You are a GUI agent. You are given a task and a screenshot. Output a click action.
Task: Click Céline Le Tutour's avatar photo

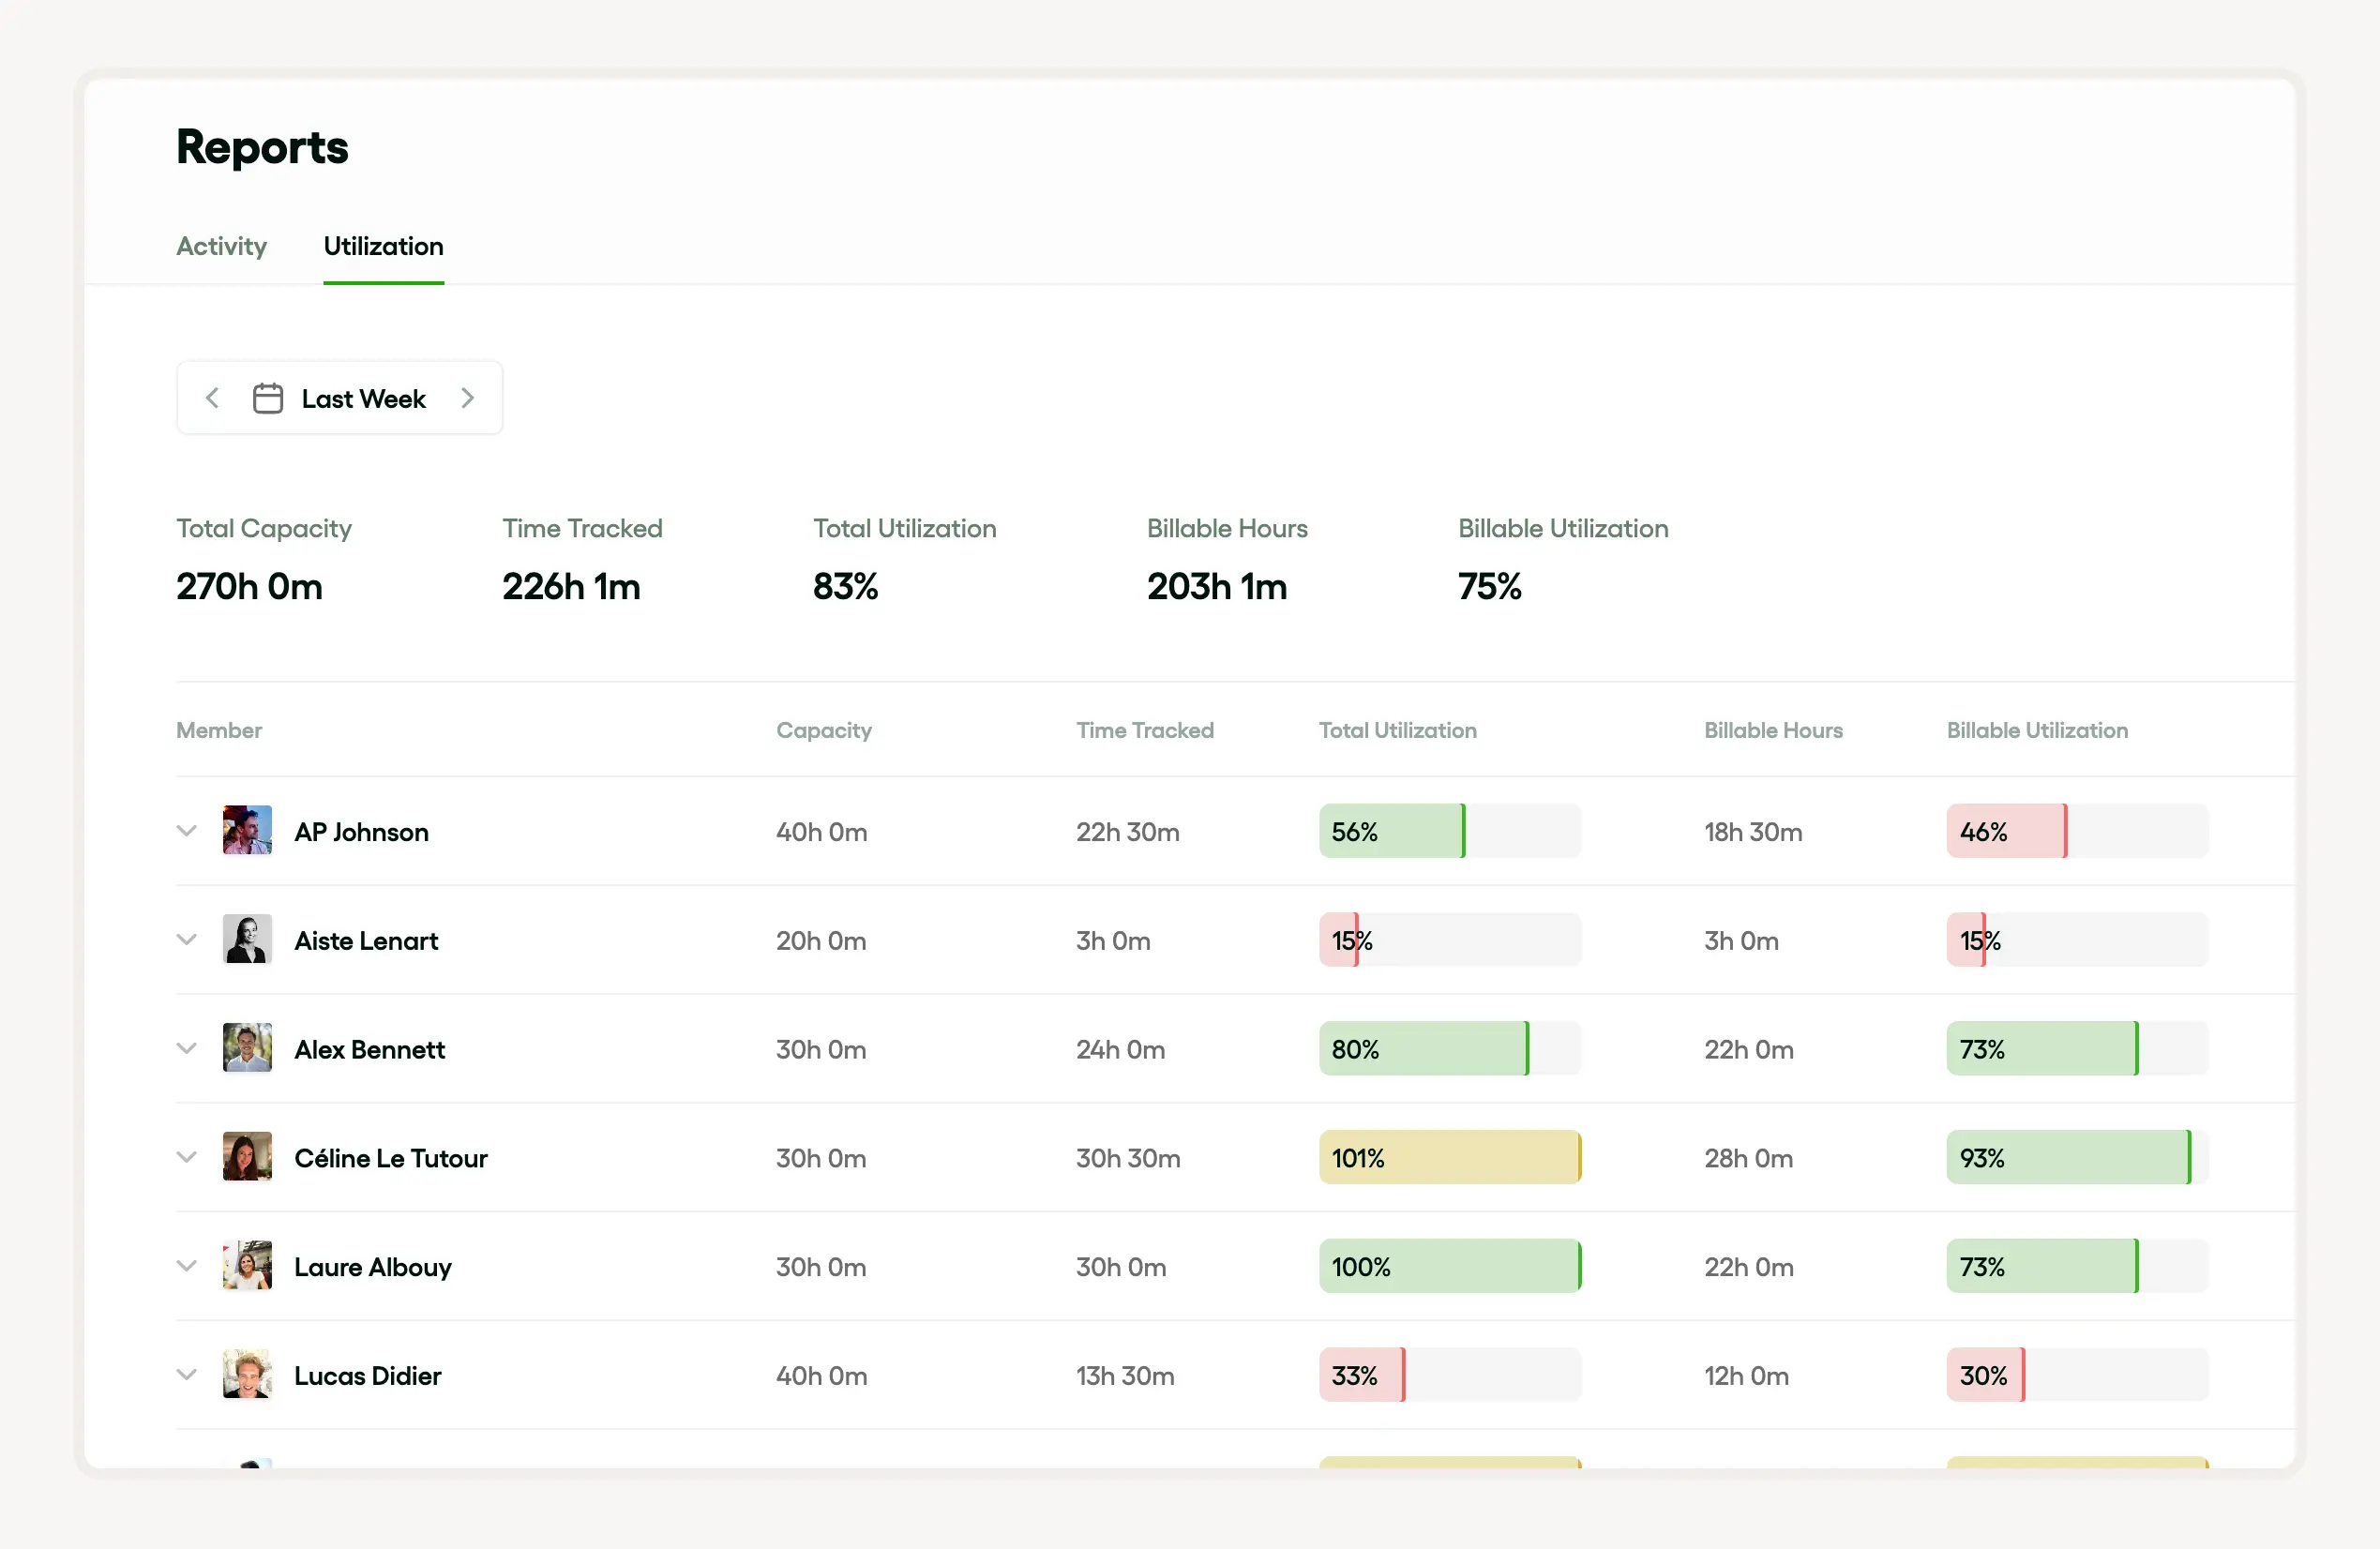(x=247, y=1157)
